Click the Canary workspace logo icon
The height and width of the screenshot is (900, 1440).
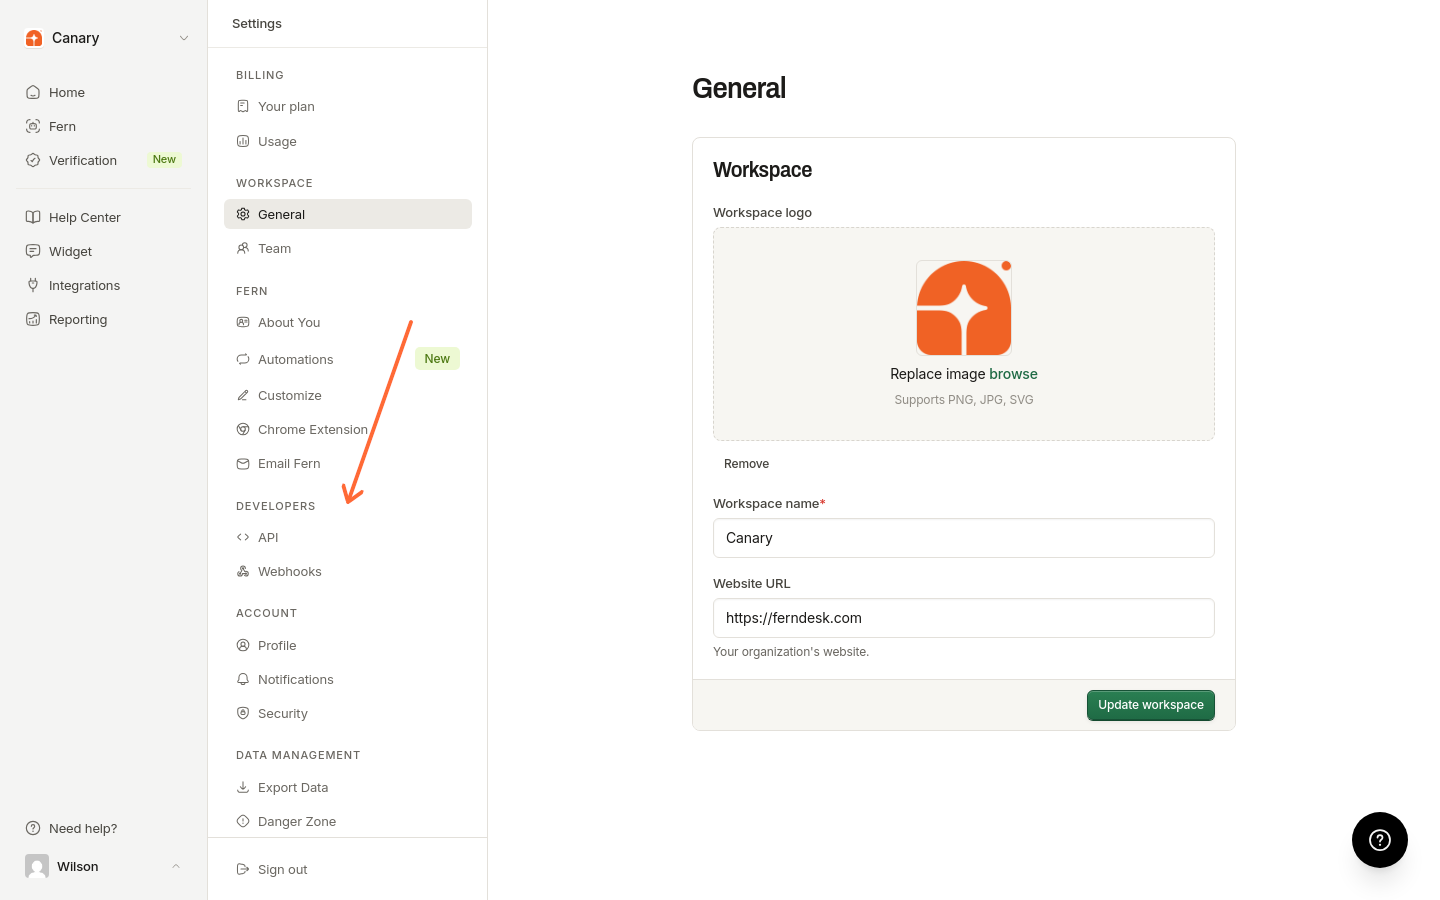[x=34, y=38]
